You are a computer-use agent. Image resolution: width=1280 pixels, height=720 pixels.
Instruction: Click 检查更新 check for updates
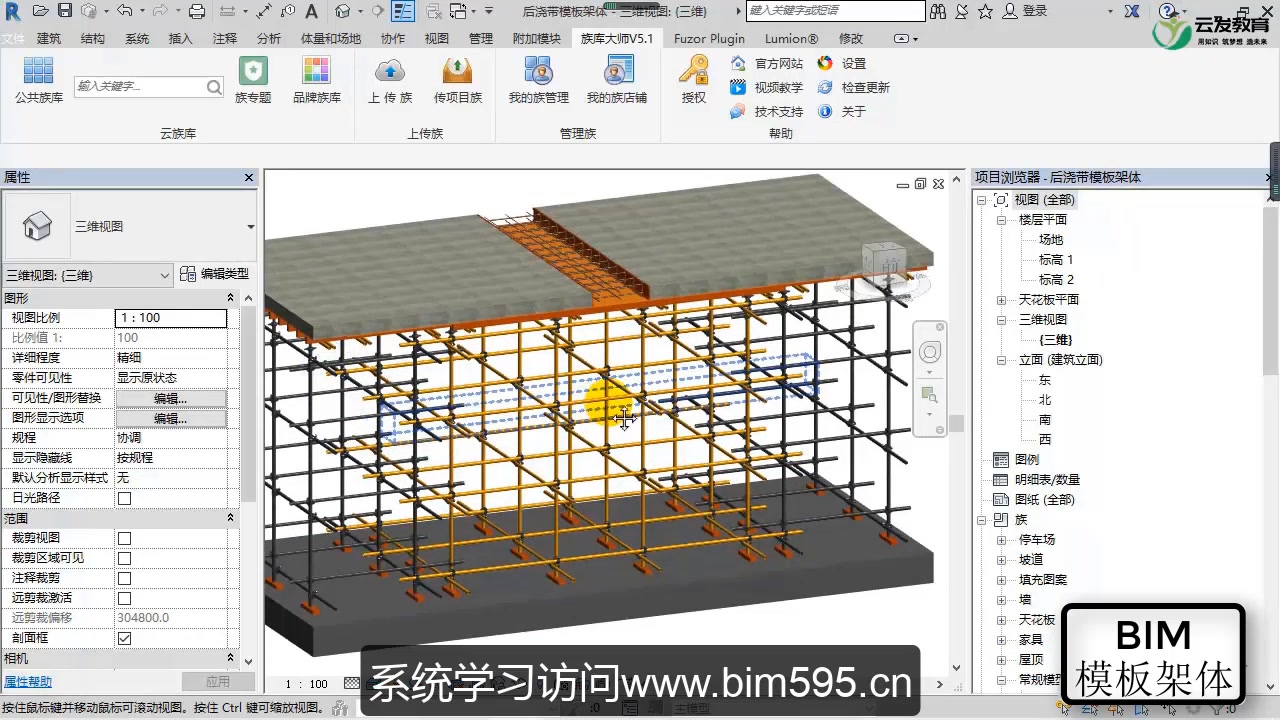[853, 87]
